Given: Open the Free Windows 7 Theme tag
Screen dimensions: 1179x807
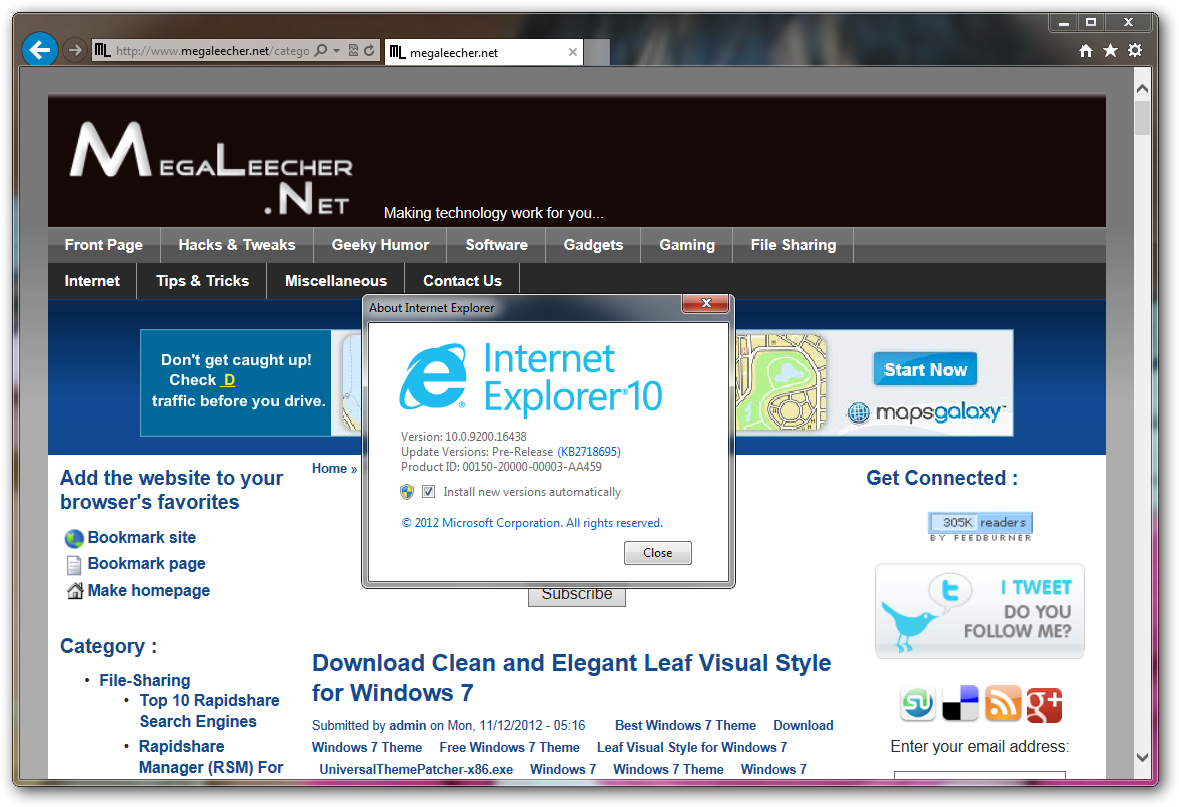Looking at the screenshot, I should (x=510, y=748).
